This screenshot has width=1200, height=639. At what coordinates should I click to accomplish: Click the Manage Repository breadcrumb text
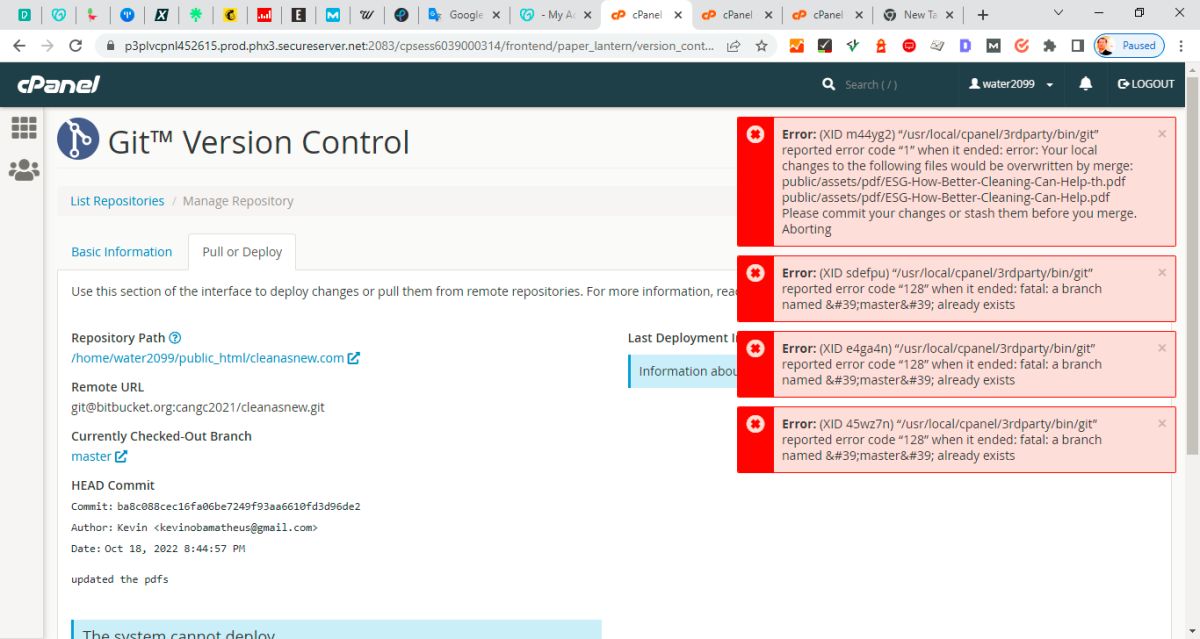point(238,201)
